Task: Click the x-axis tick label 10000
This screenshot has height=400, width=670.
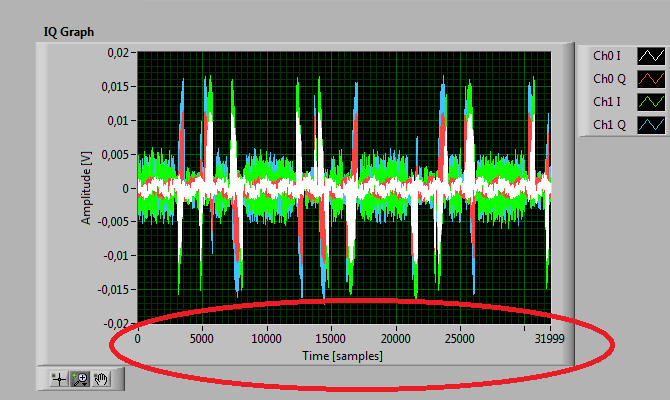Action: point(266,339)
